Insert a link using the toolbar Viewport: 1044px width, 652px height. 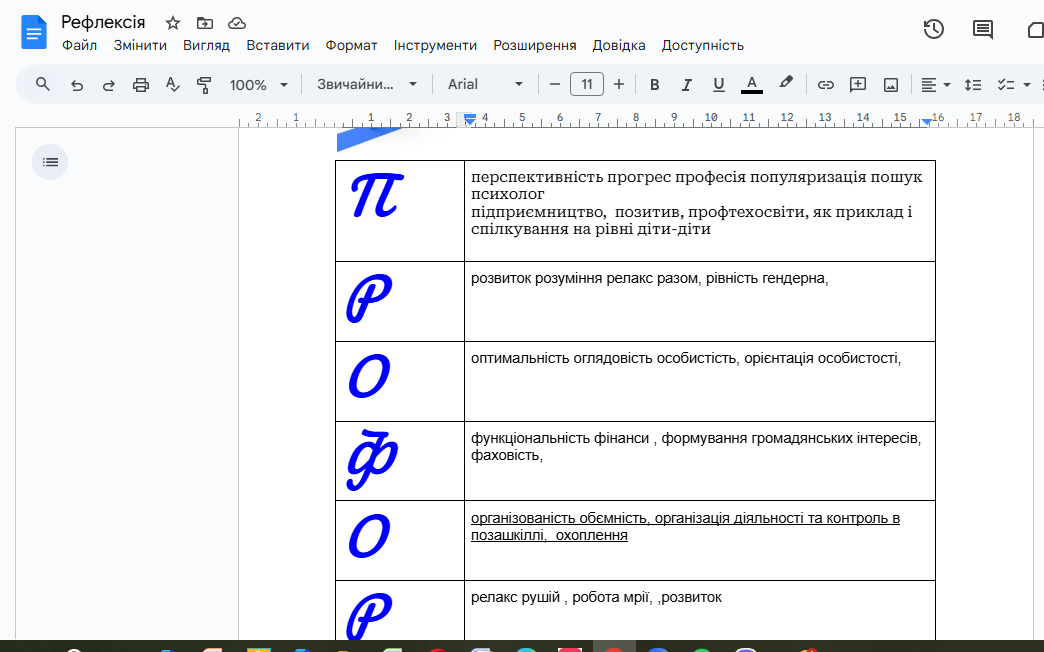coord(826,85)
